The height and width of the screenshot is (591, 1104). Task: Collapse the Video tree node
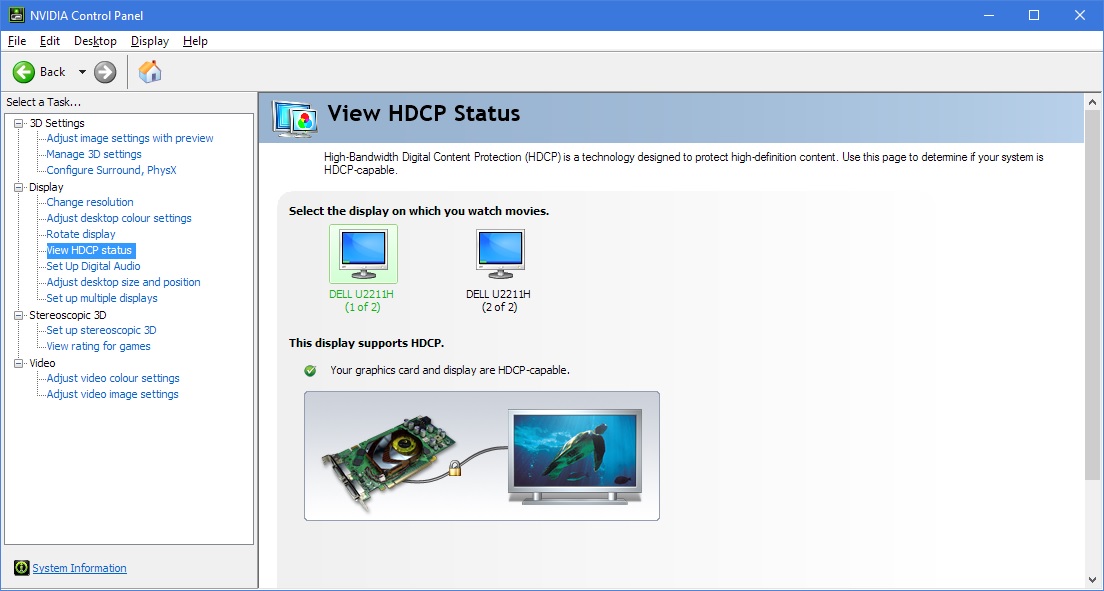[19, 363]
